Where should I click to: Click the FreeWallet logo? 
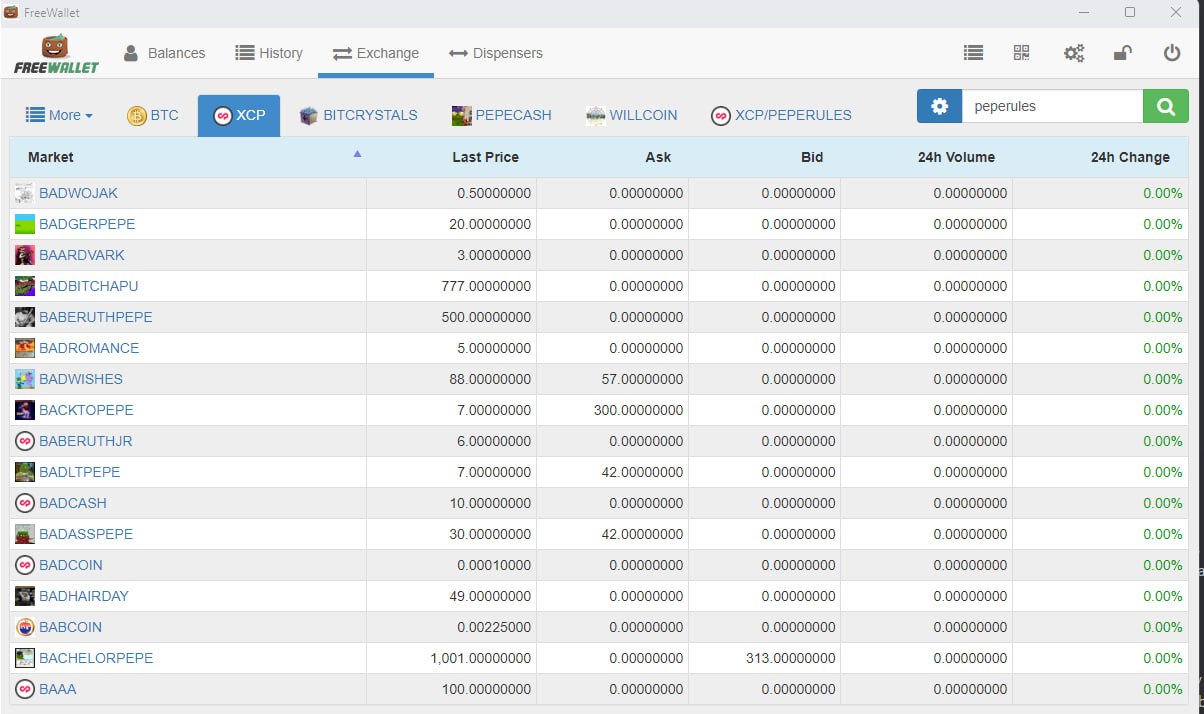point(56,54)
